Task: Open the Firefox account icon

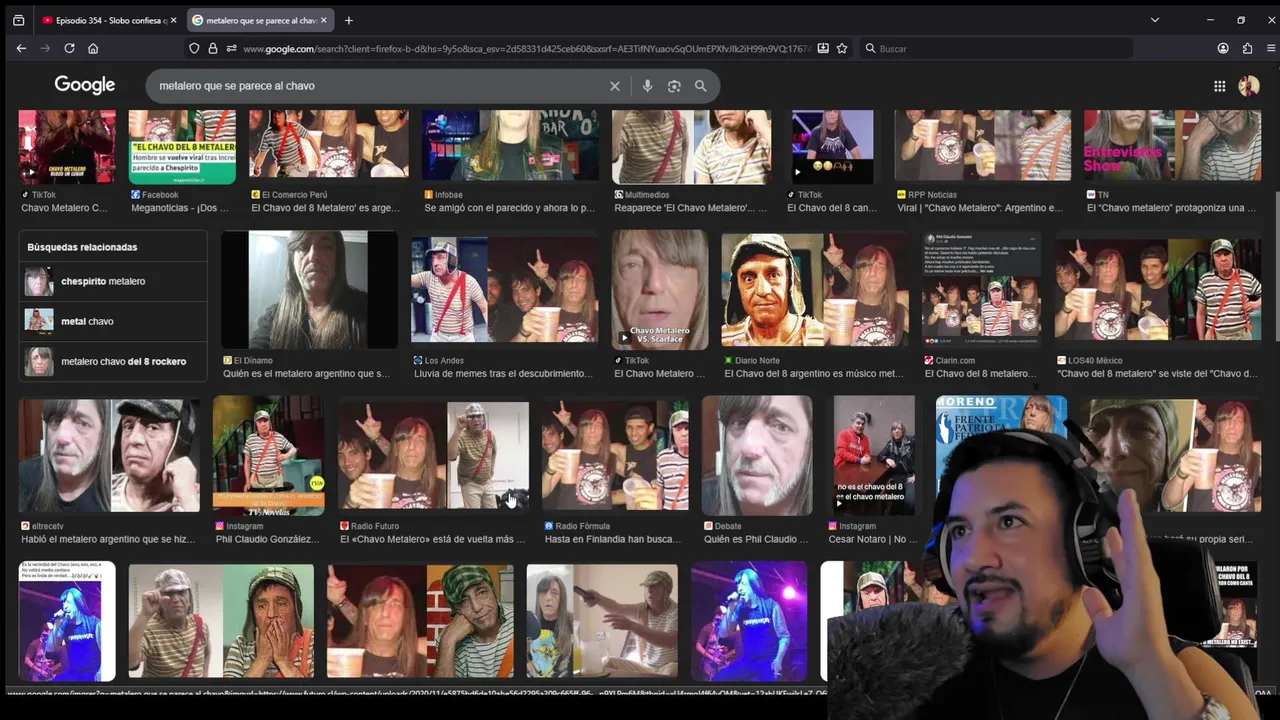Action: [x=1223, y=48]
